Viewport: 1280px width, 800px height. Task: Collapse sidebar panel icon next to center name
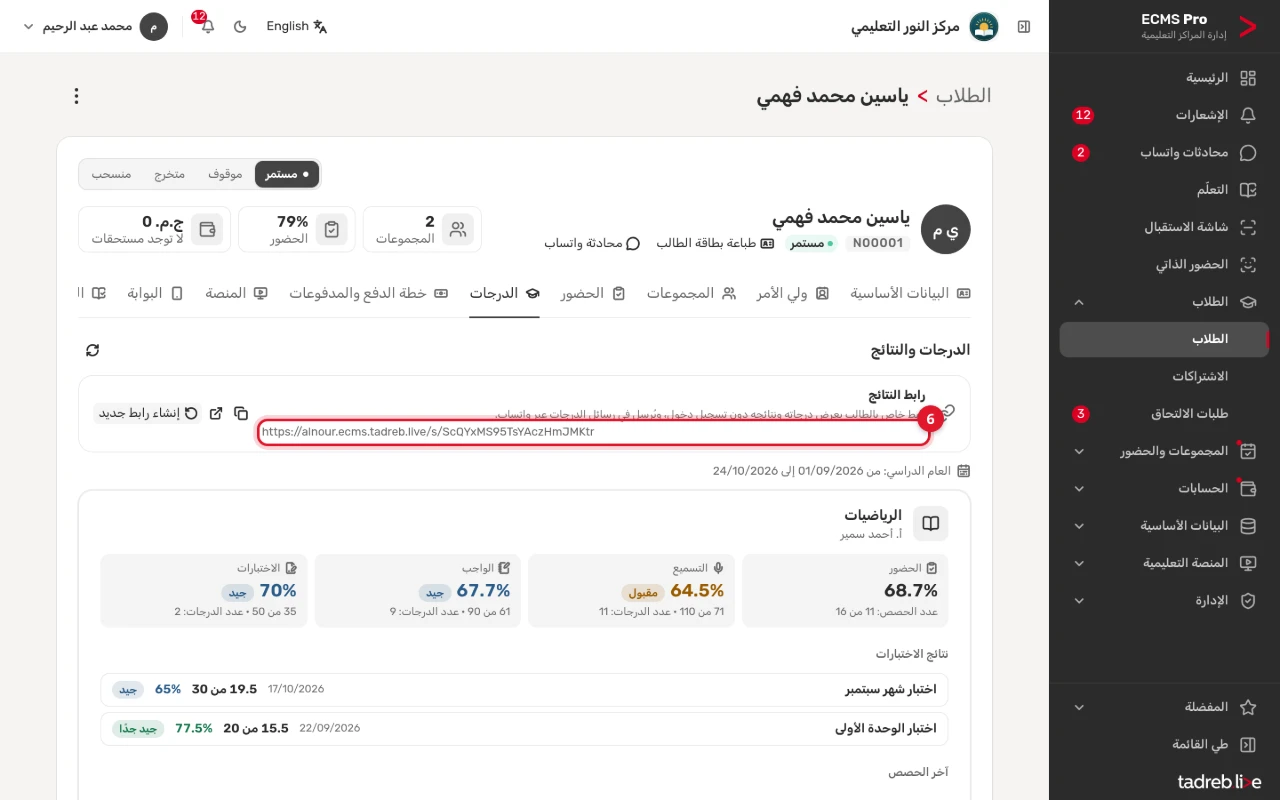click(x=1024, y=27)
